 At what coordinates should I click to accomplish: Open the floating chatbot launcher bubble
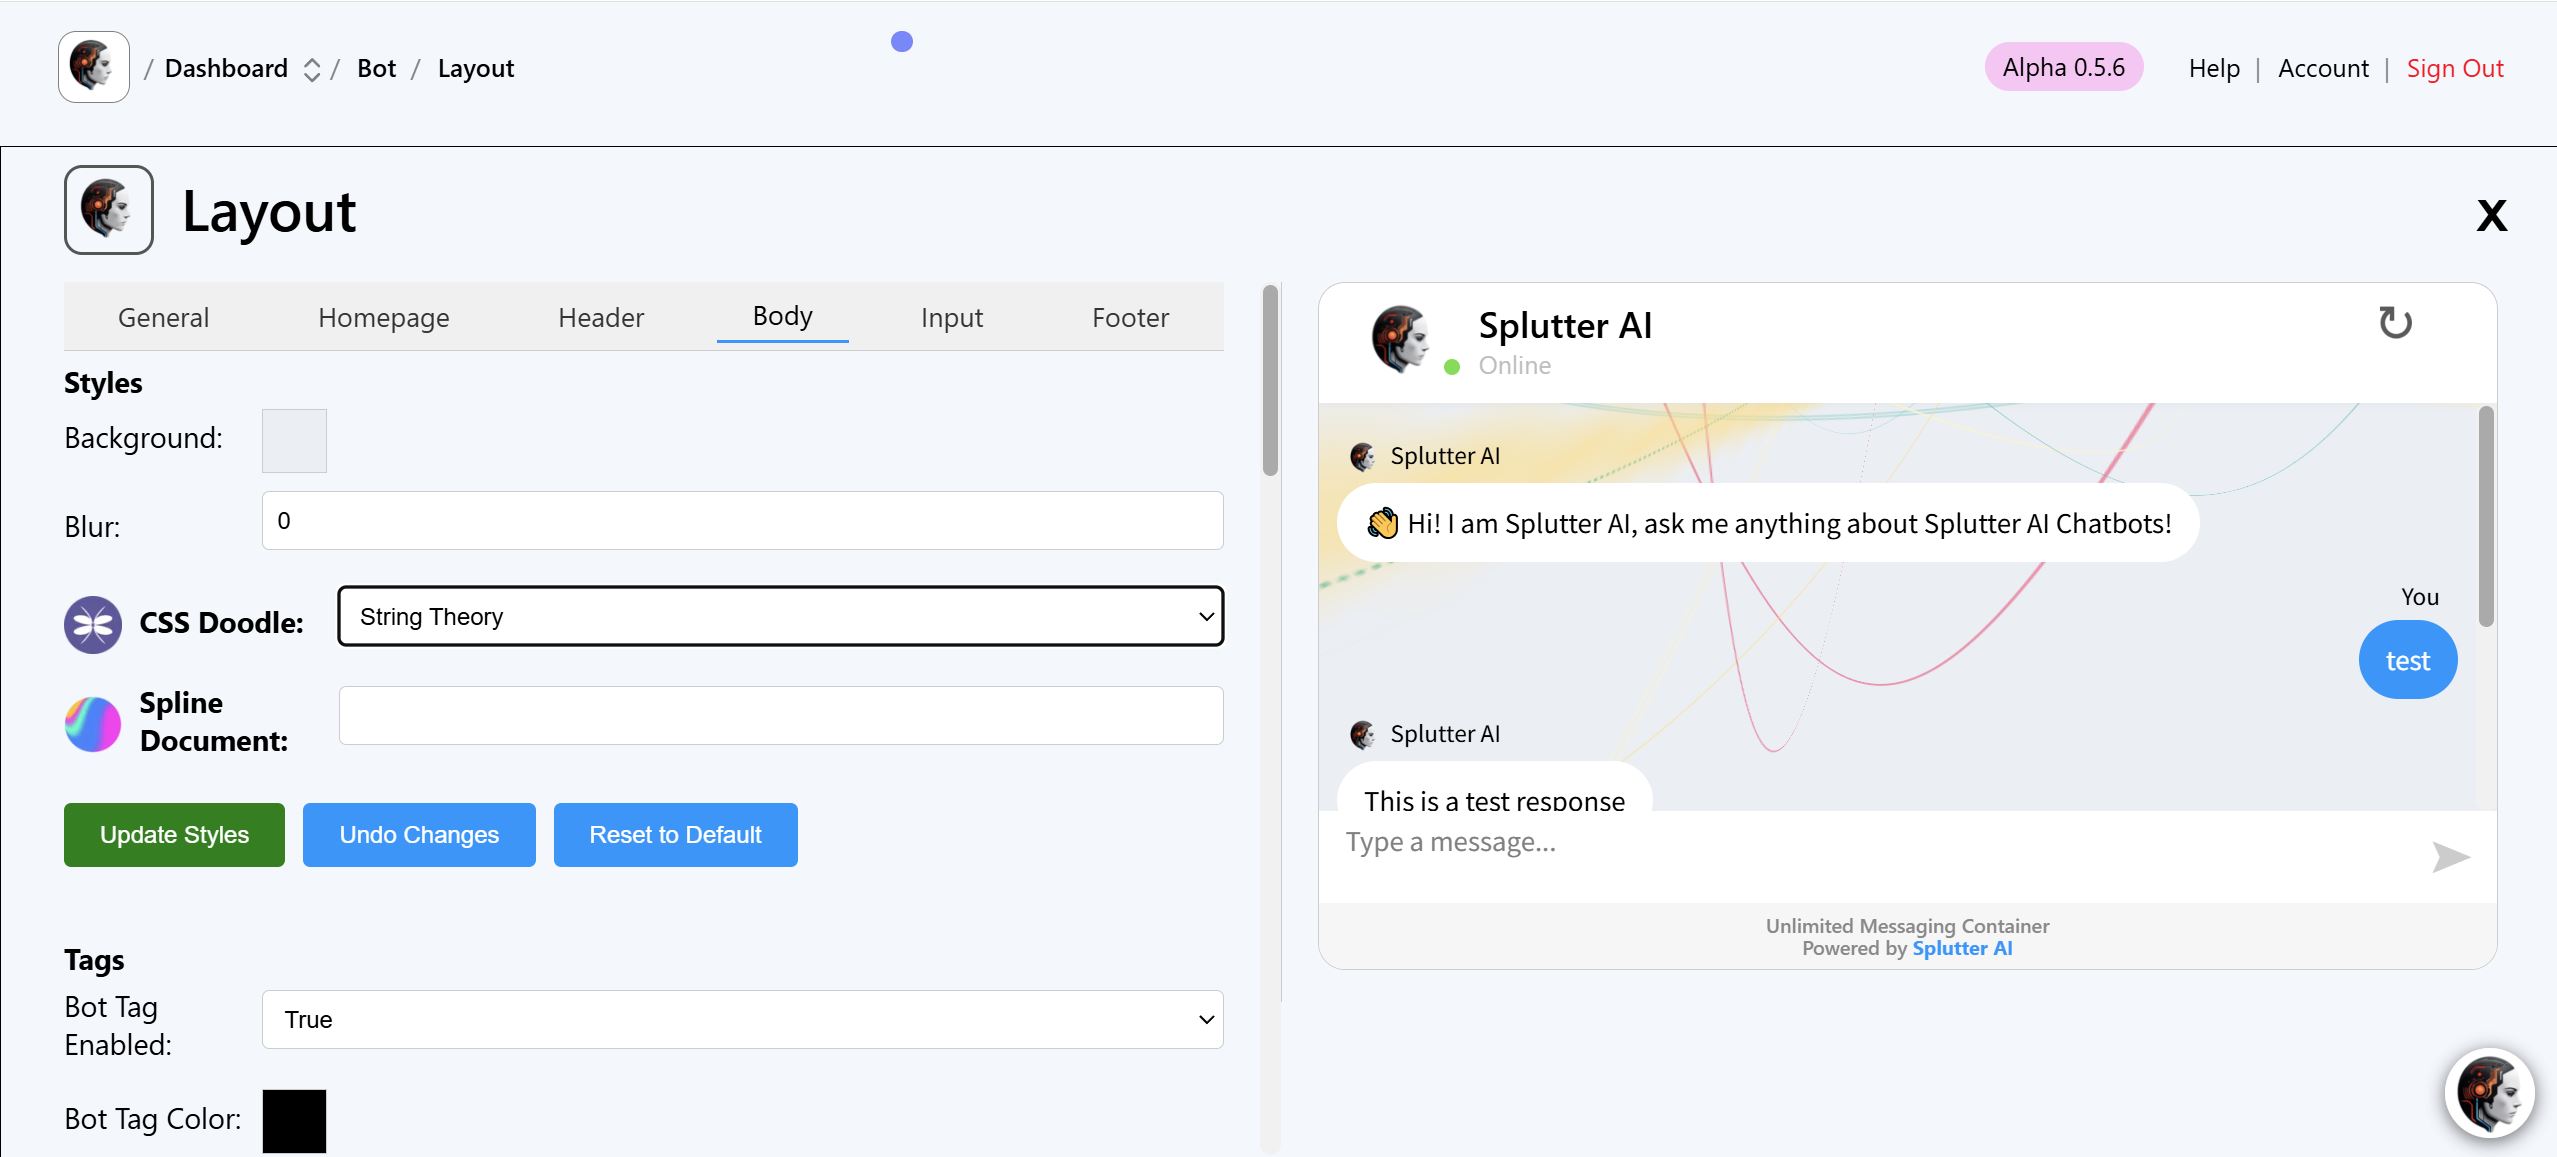2489,1093
